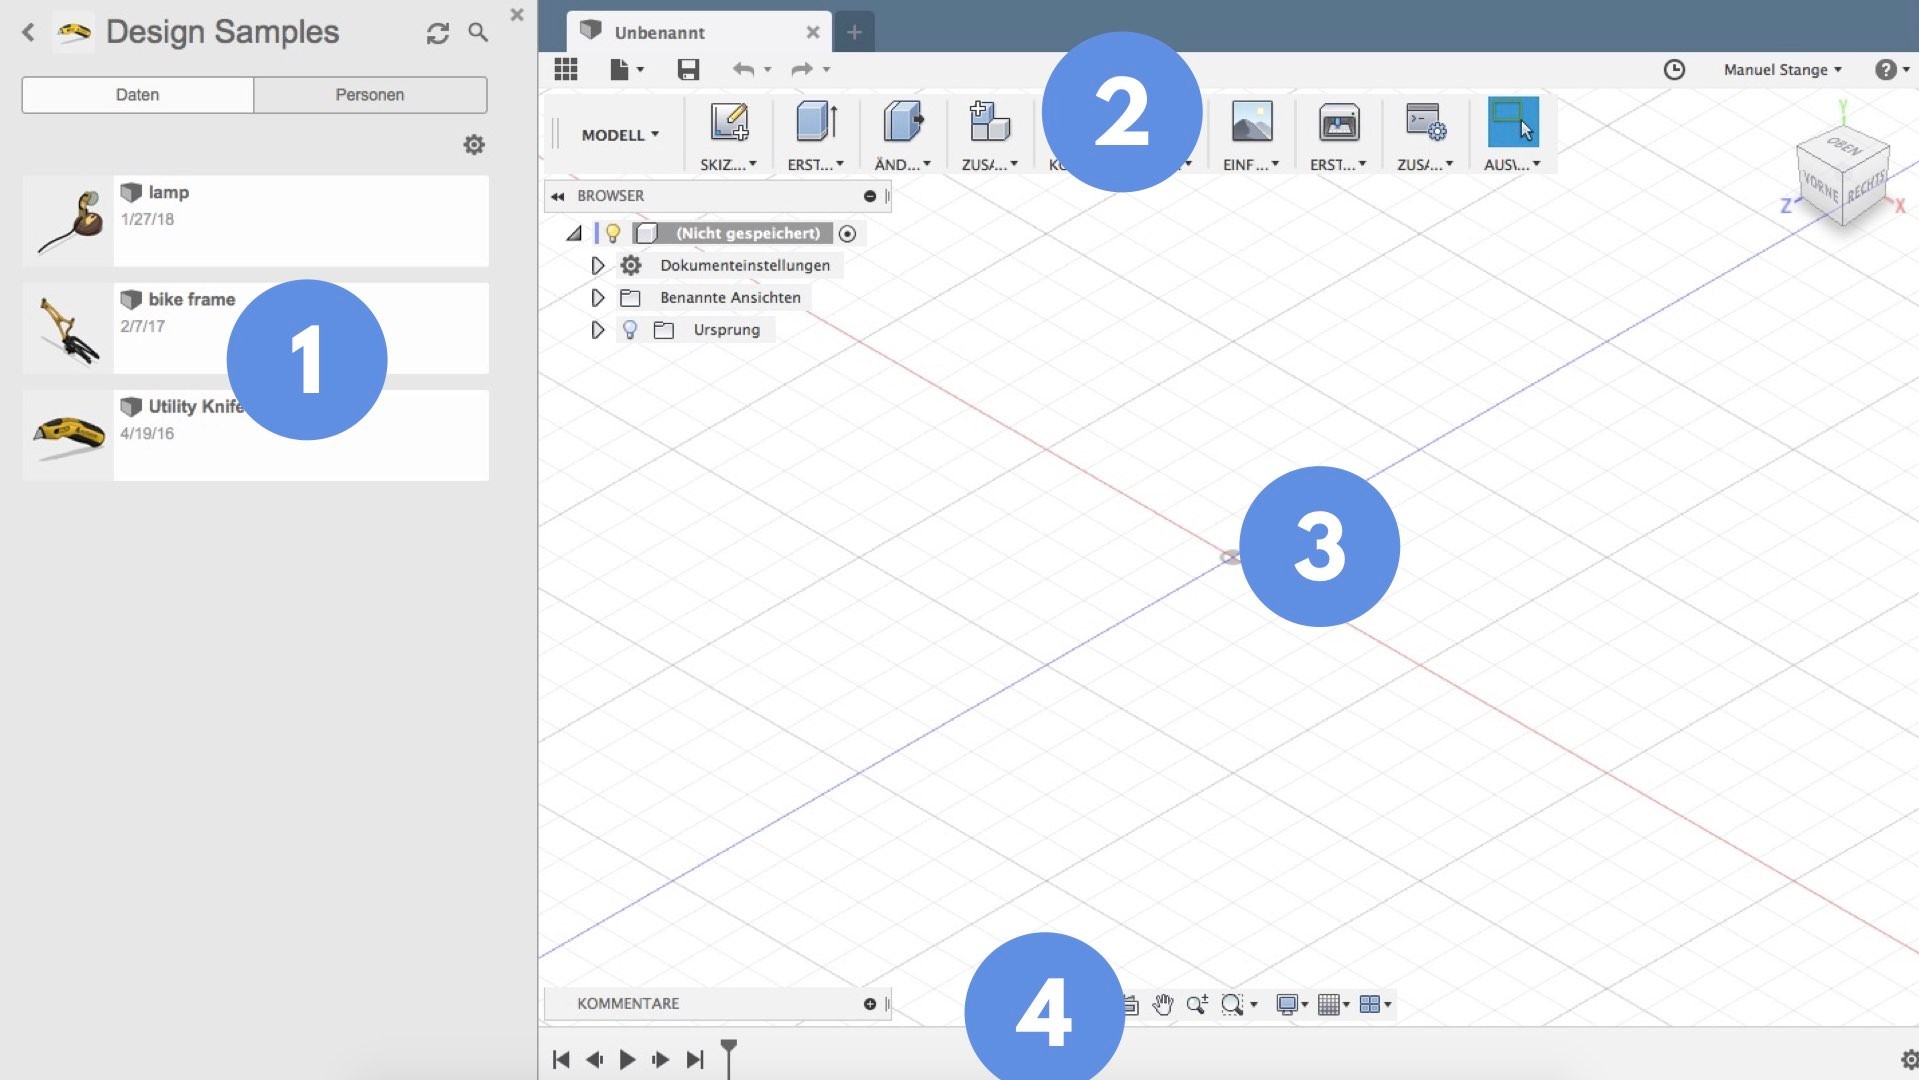The width and height of the screenshot is (1919, 1080).
Task: Toggle Ursprung folder visibility lightbulb
Action: point(630,329)
